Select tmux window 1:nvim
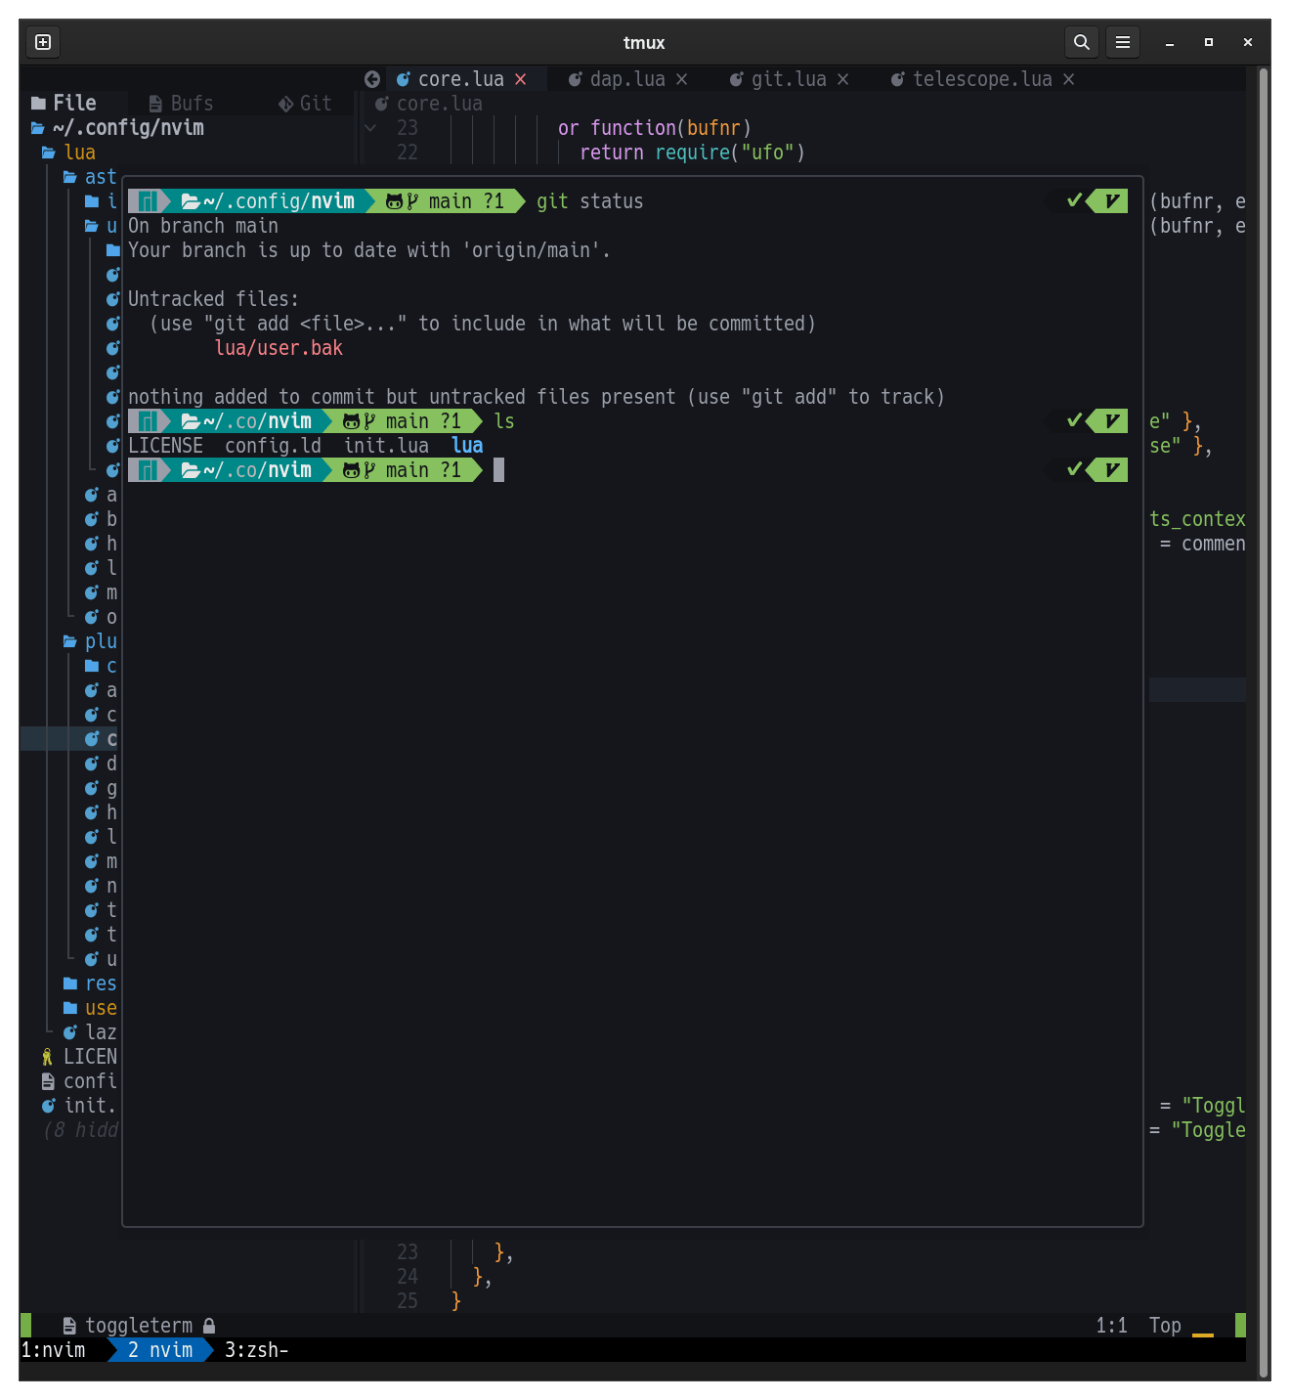Viewport: 1290px width, 1400px height. tap(53, 1350)
